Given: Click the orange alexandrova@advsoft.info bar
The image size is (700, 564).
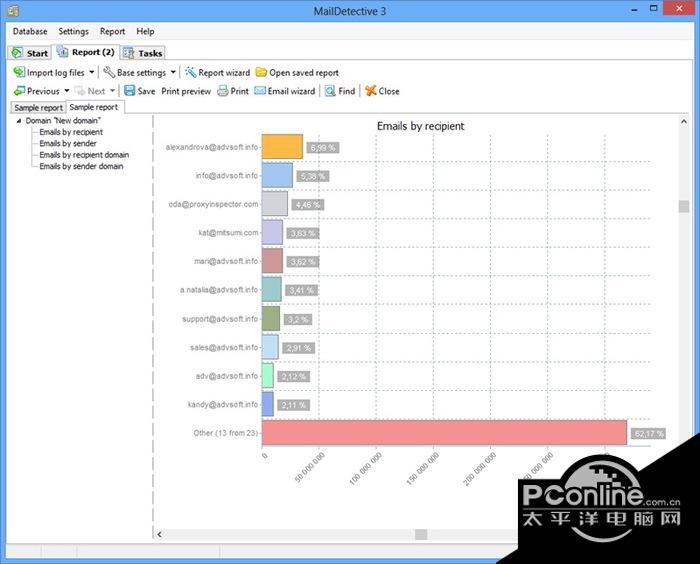Looking at the screenshot, I should [282, 147].
